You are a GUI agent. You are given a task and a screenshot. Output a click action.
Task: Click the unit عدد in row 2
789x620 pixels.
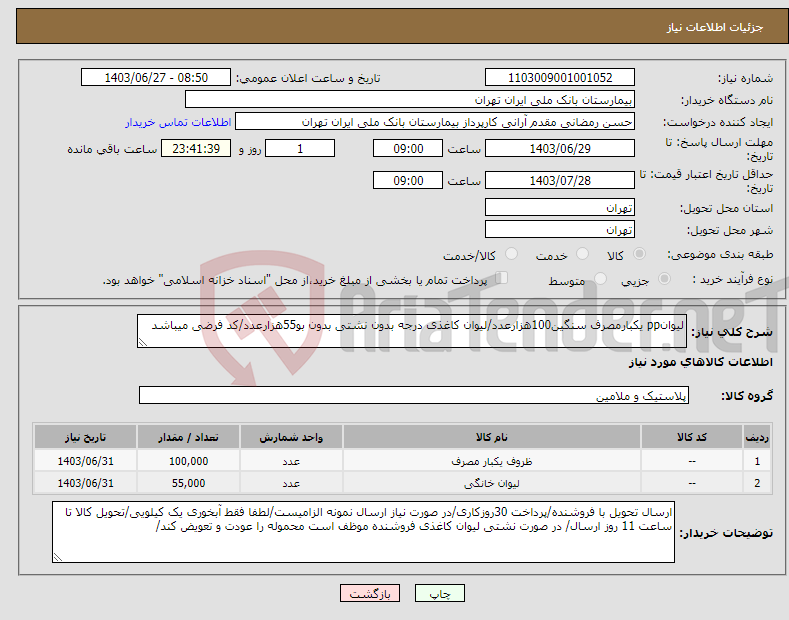pos(291,483)
